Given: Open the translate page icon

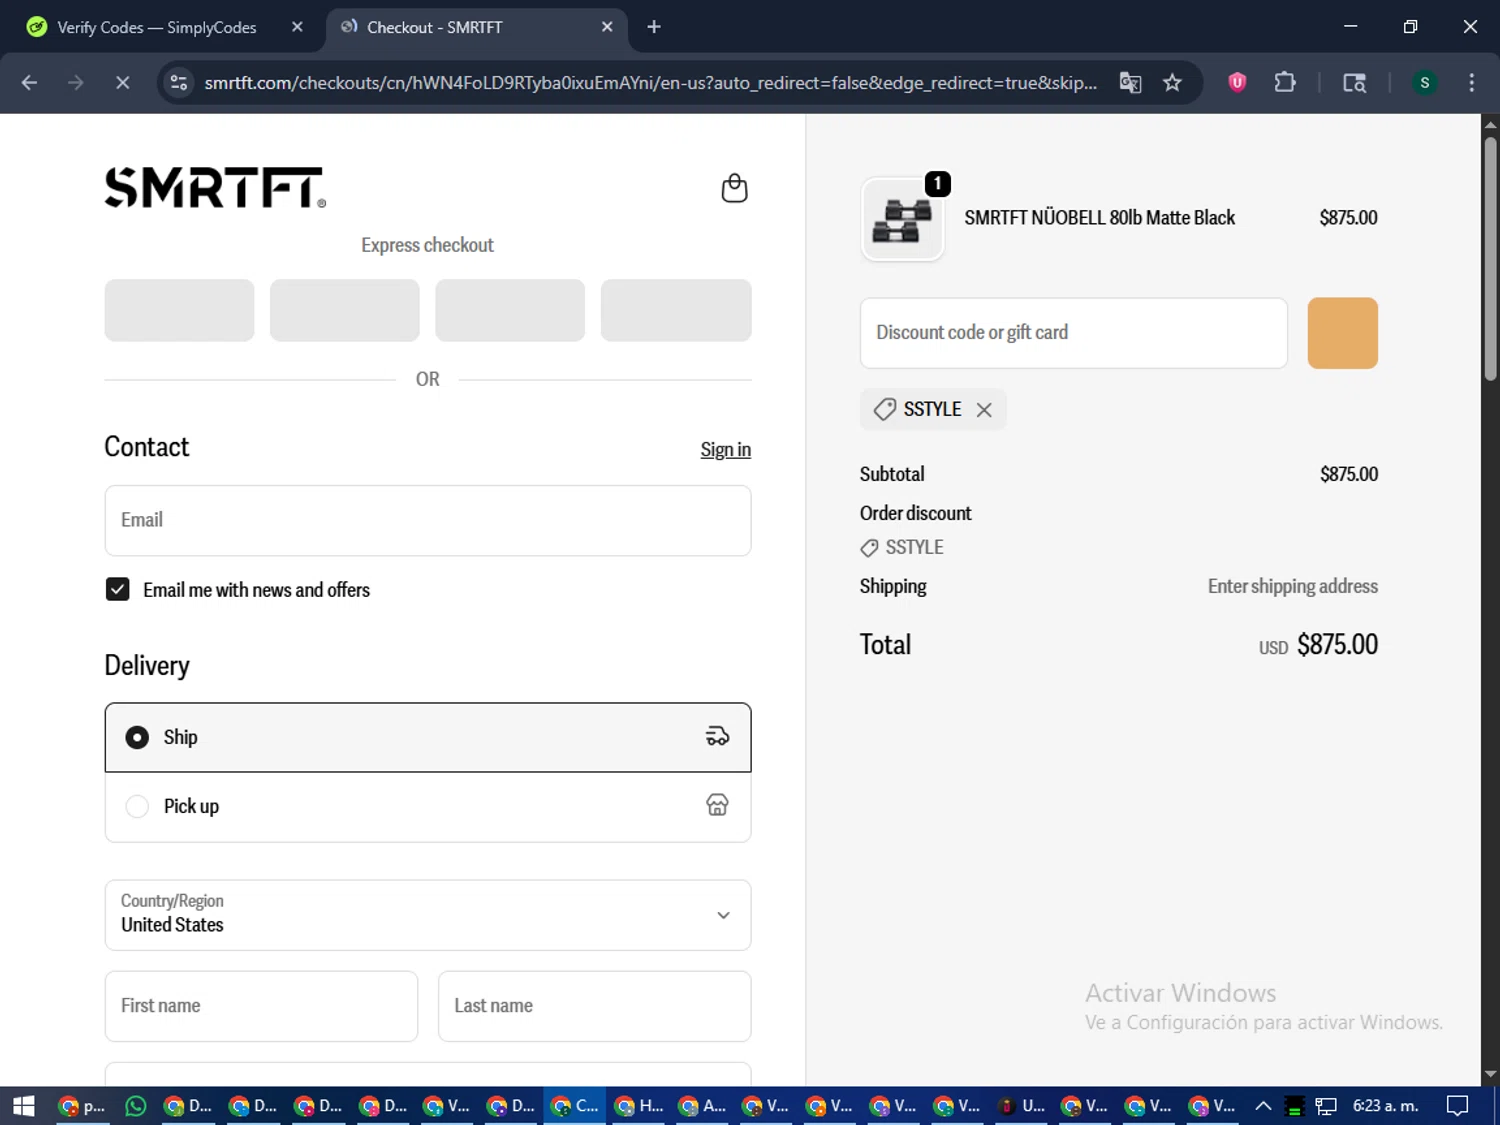Looking at the screenshot, I should (x=1130, y=83).
